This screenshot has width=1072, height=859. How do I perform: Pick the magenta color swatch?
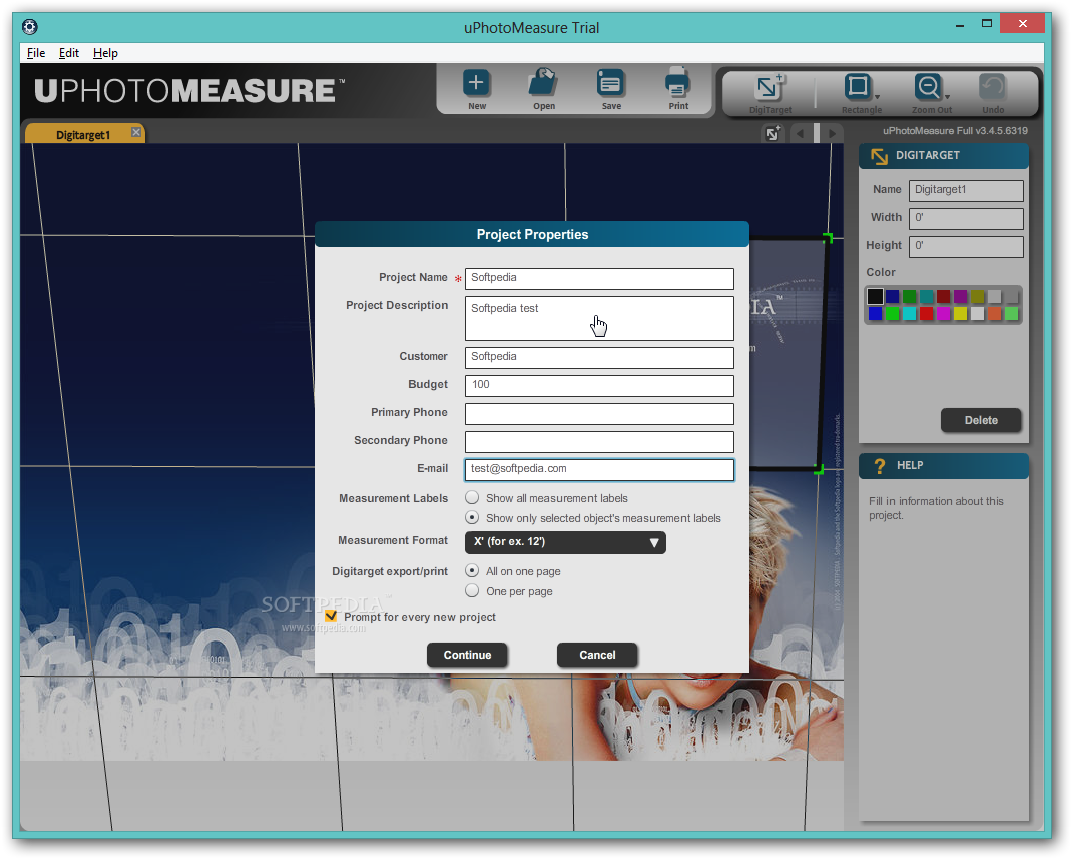(x=943, y=313)
